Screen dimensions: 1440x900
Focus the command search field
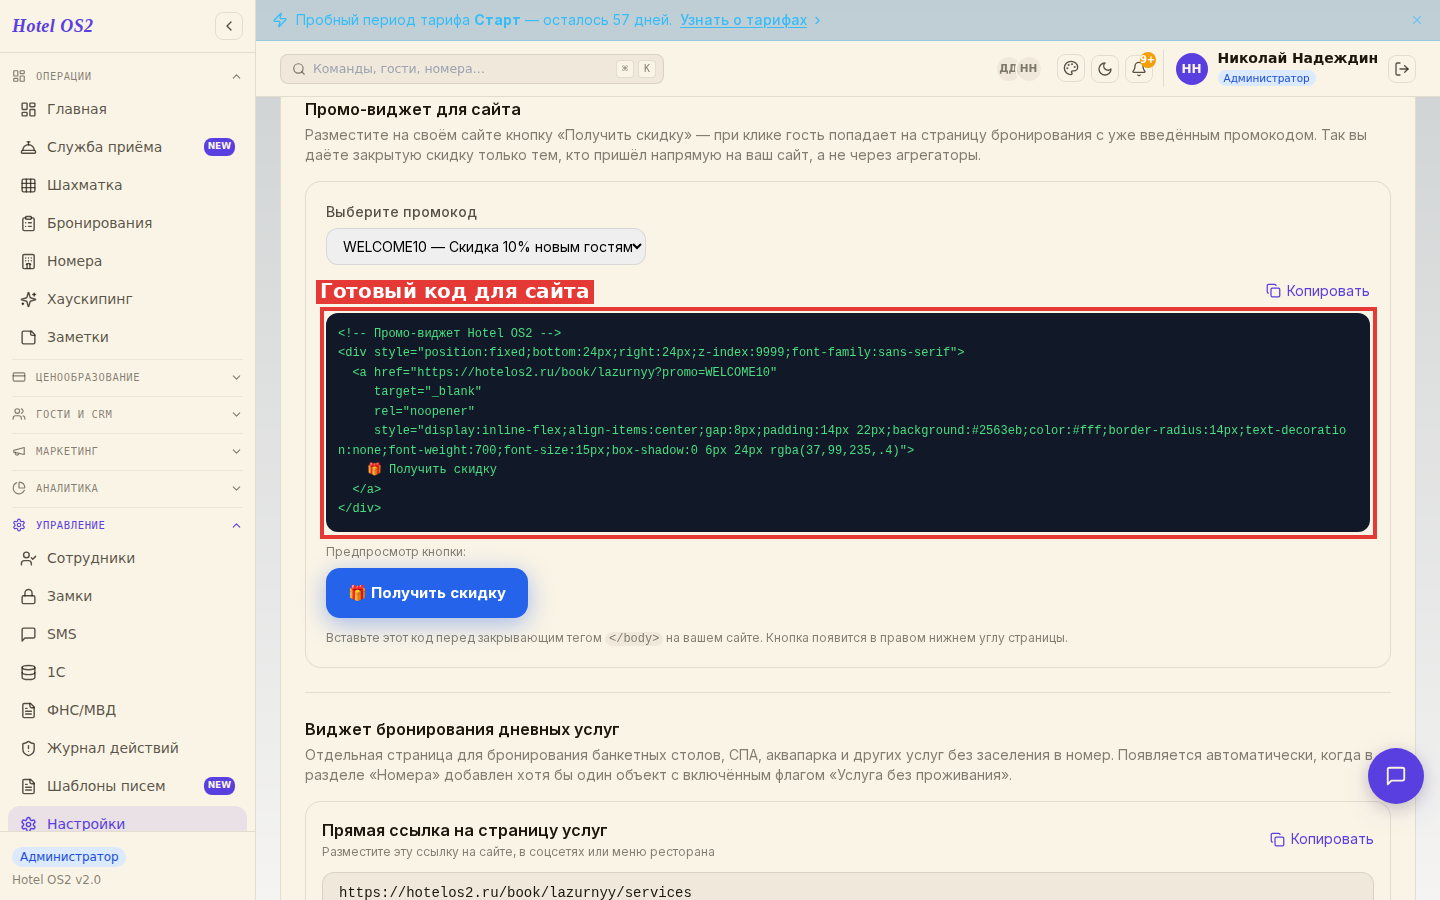(x=472, y=69)
